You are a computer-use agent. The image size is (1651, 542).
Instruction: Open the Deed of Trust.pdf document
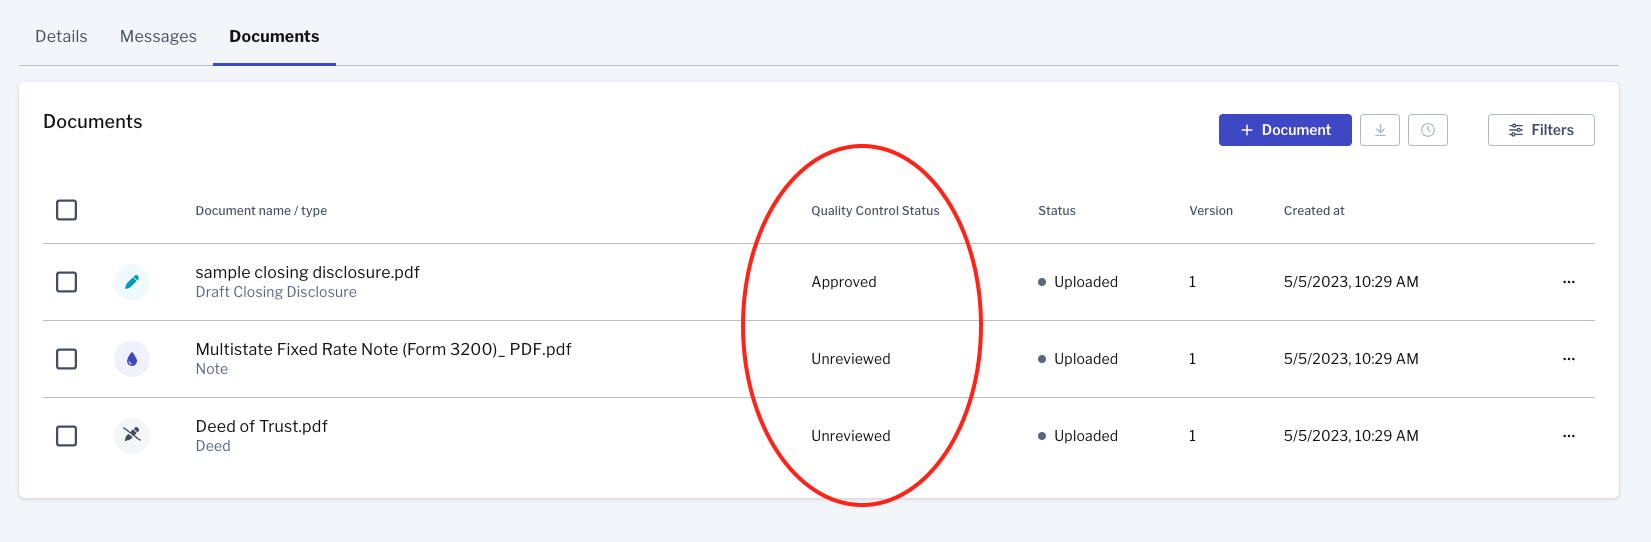tap(261, 426)
